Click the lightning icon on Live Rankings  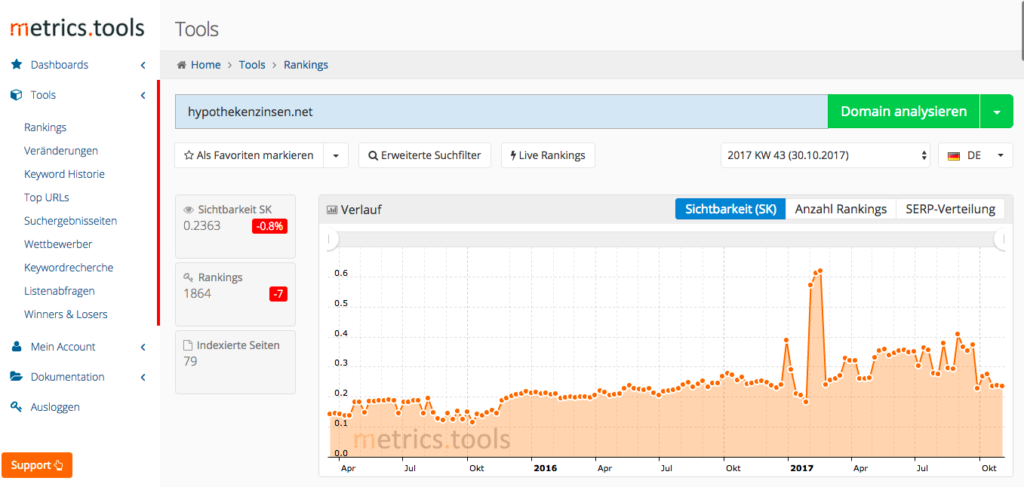513,156
